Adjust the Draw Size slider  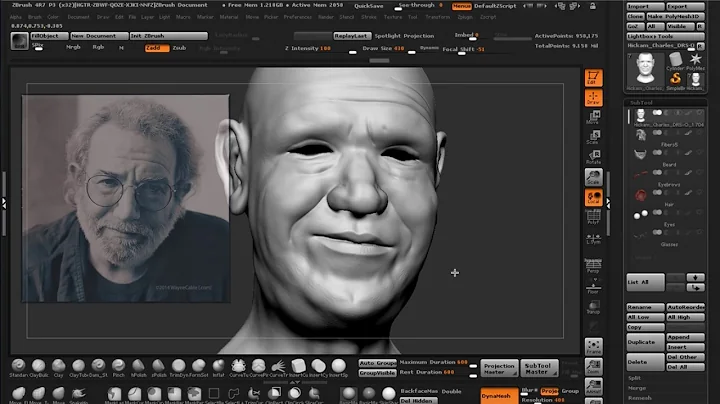point(388,50)
